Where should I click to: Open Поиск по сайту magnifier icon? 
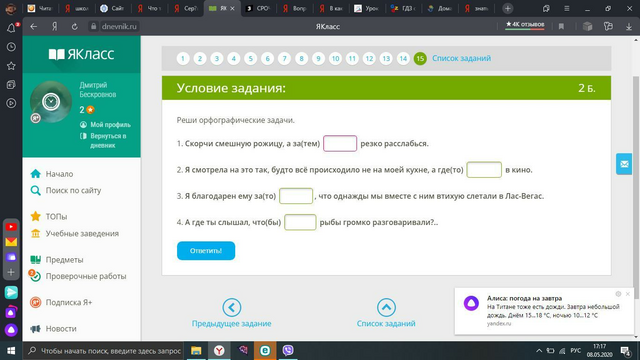click(x=36, y=191)
